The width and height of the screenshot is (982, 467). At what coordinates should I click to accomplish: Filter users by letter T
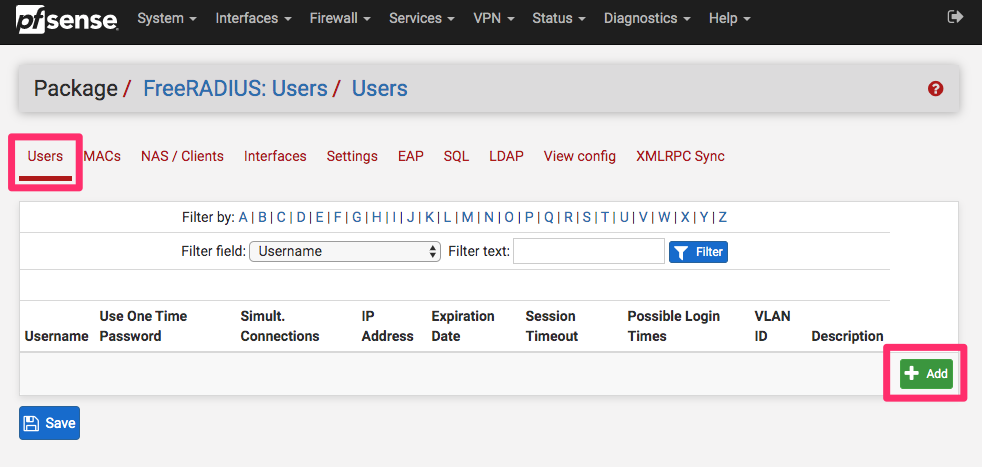click(605, 218)
